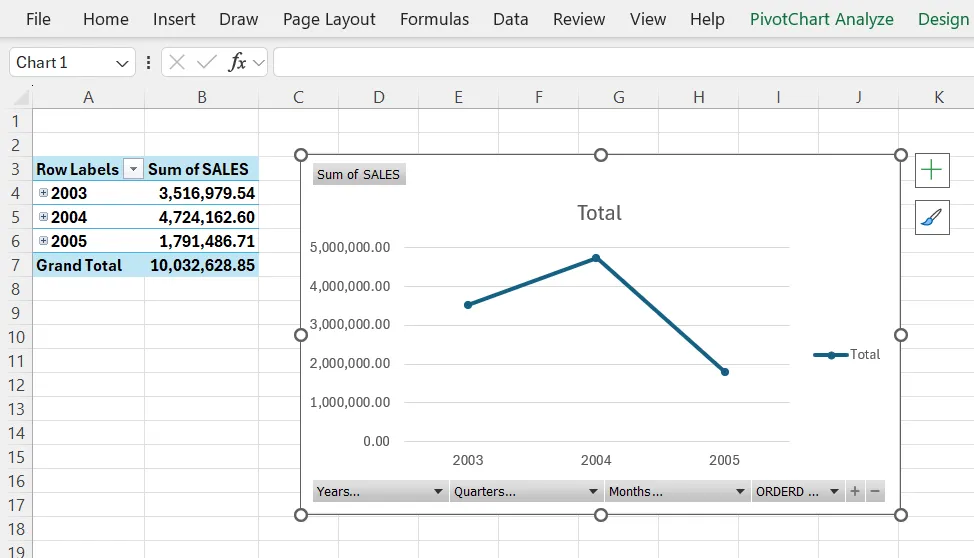Screen dimensions: 974x558
Task: Collapse entire field with chart minus button
Action: coord(875,491)
